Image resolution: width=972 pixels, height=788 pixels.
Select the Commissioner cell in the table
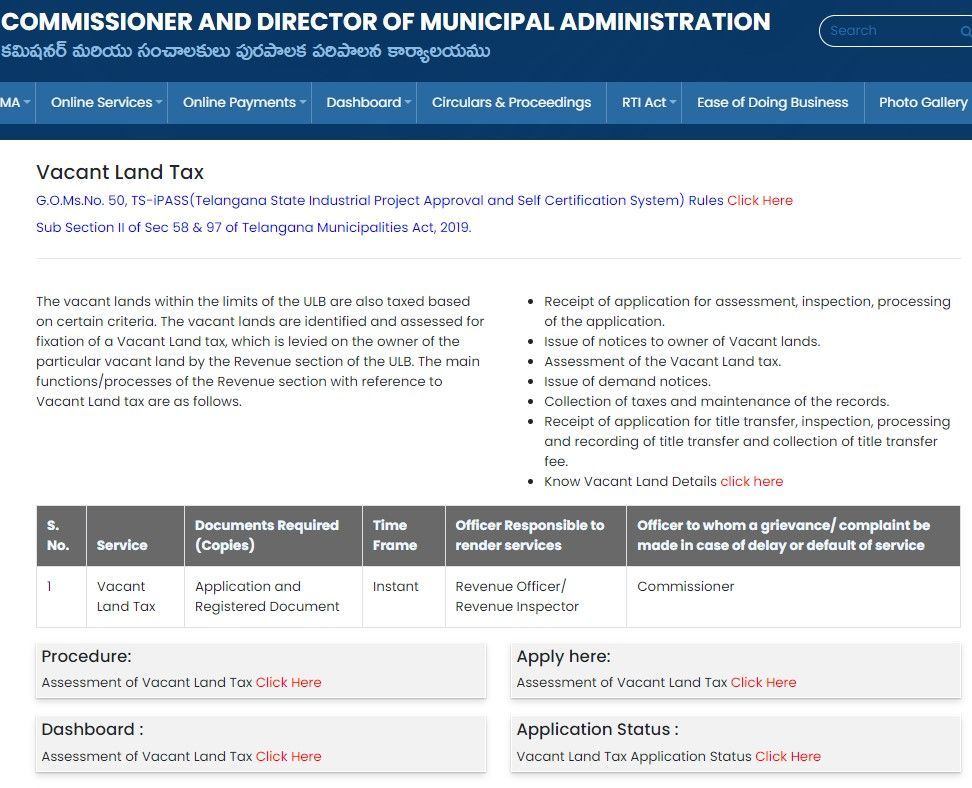pos(686,586)
